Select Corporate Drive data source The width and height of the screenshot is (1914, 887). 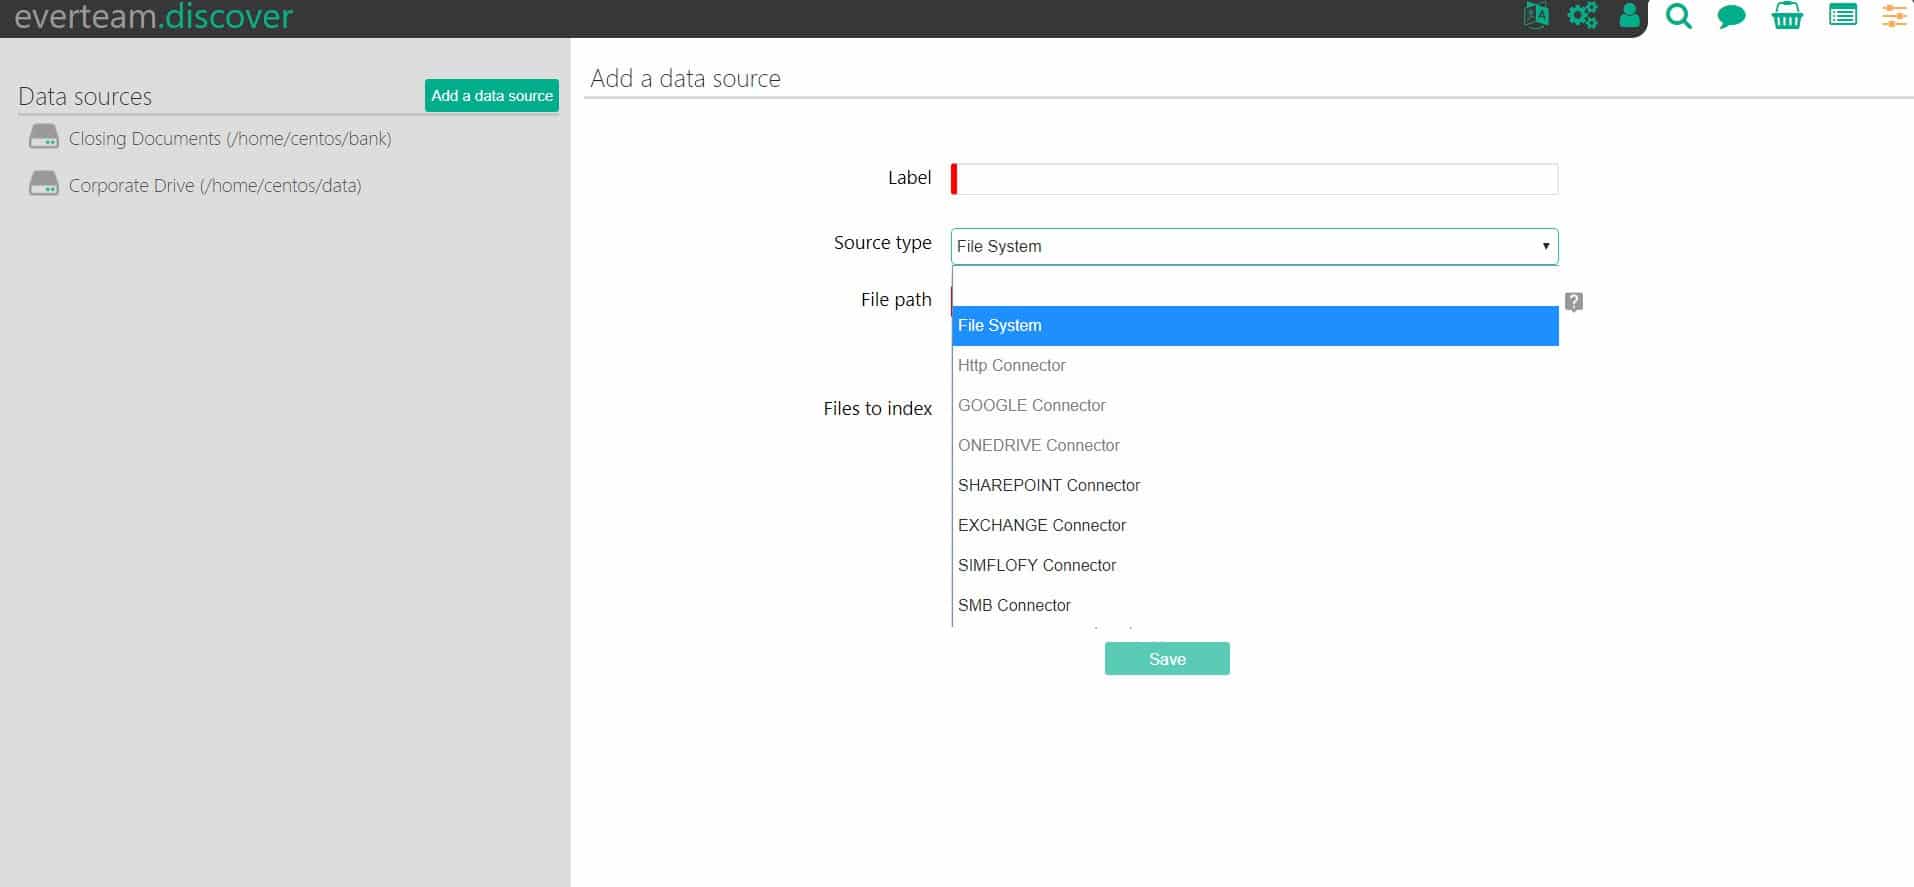(215, 186)
